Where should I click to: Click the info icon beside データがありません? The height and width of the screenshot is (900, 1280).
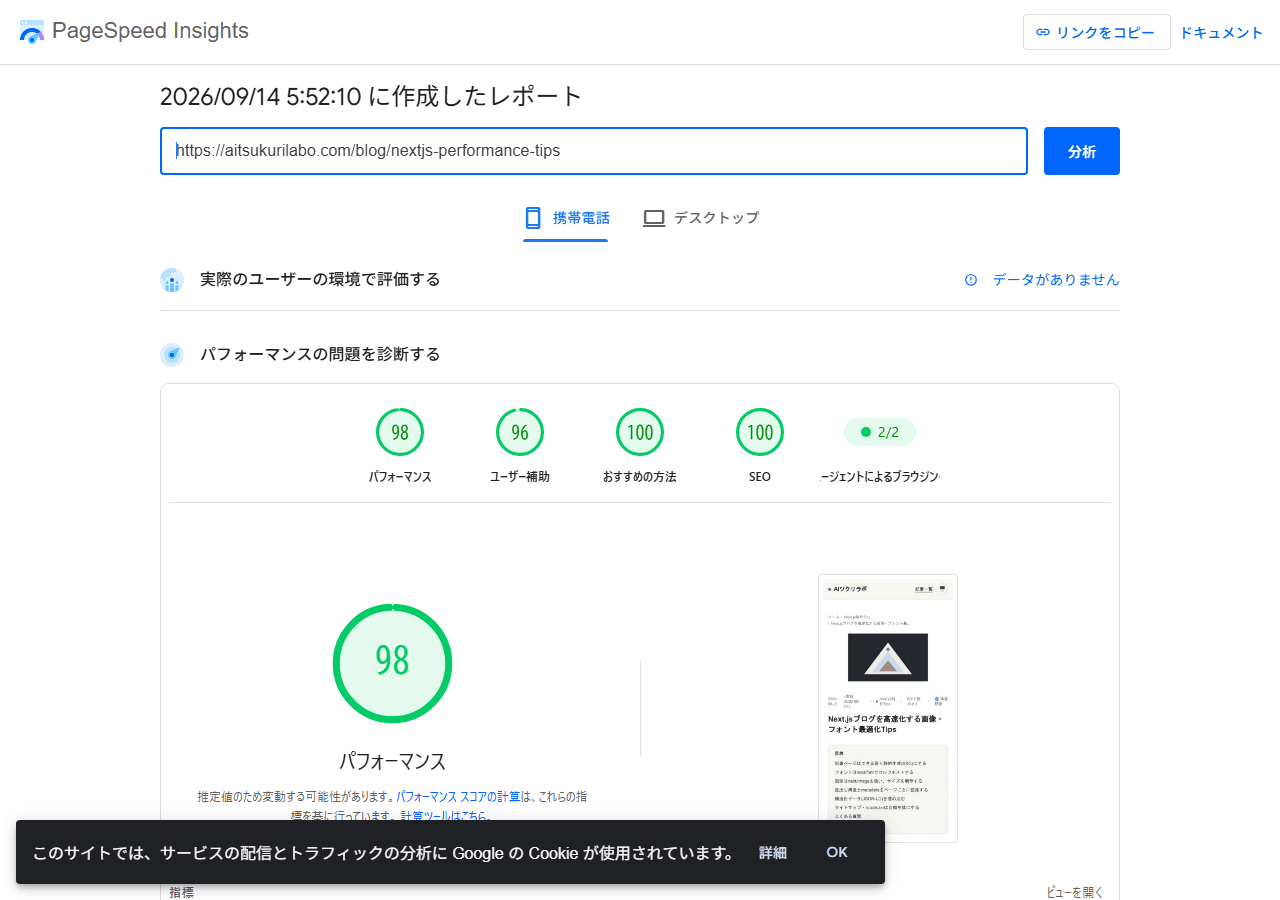coord(971,280)
